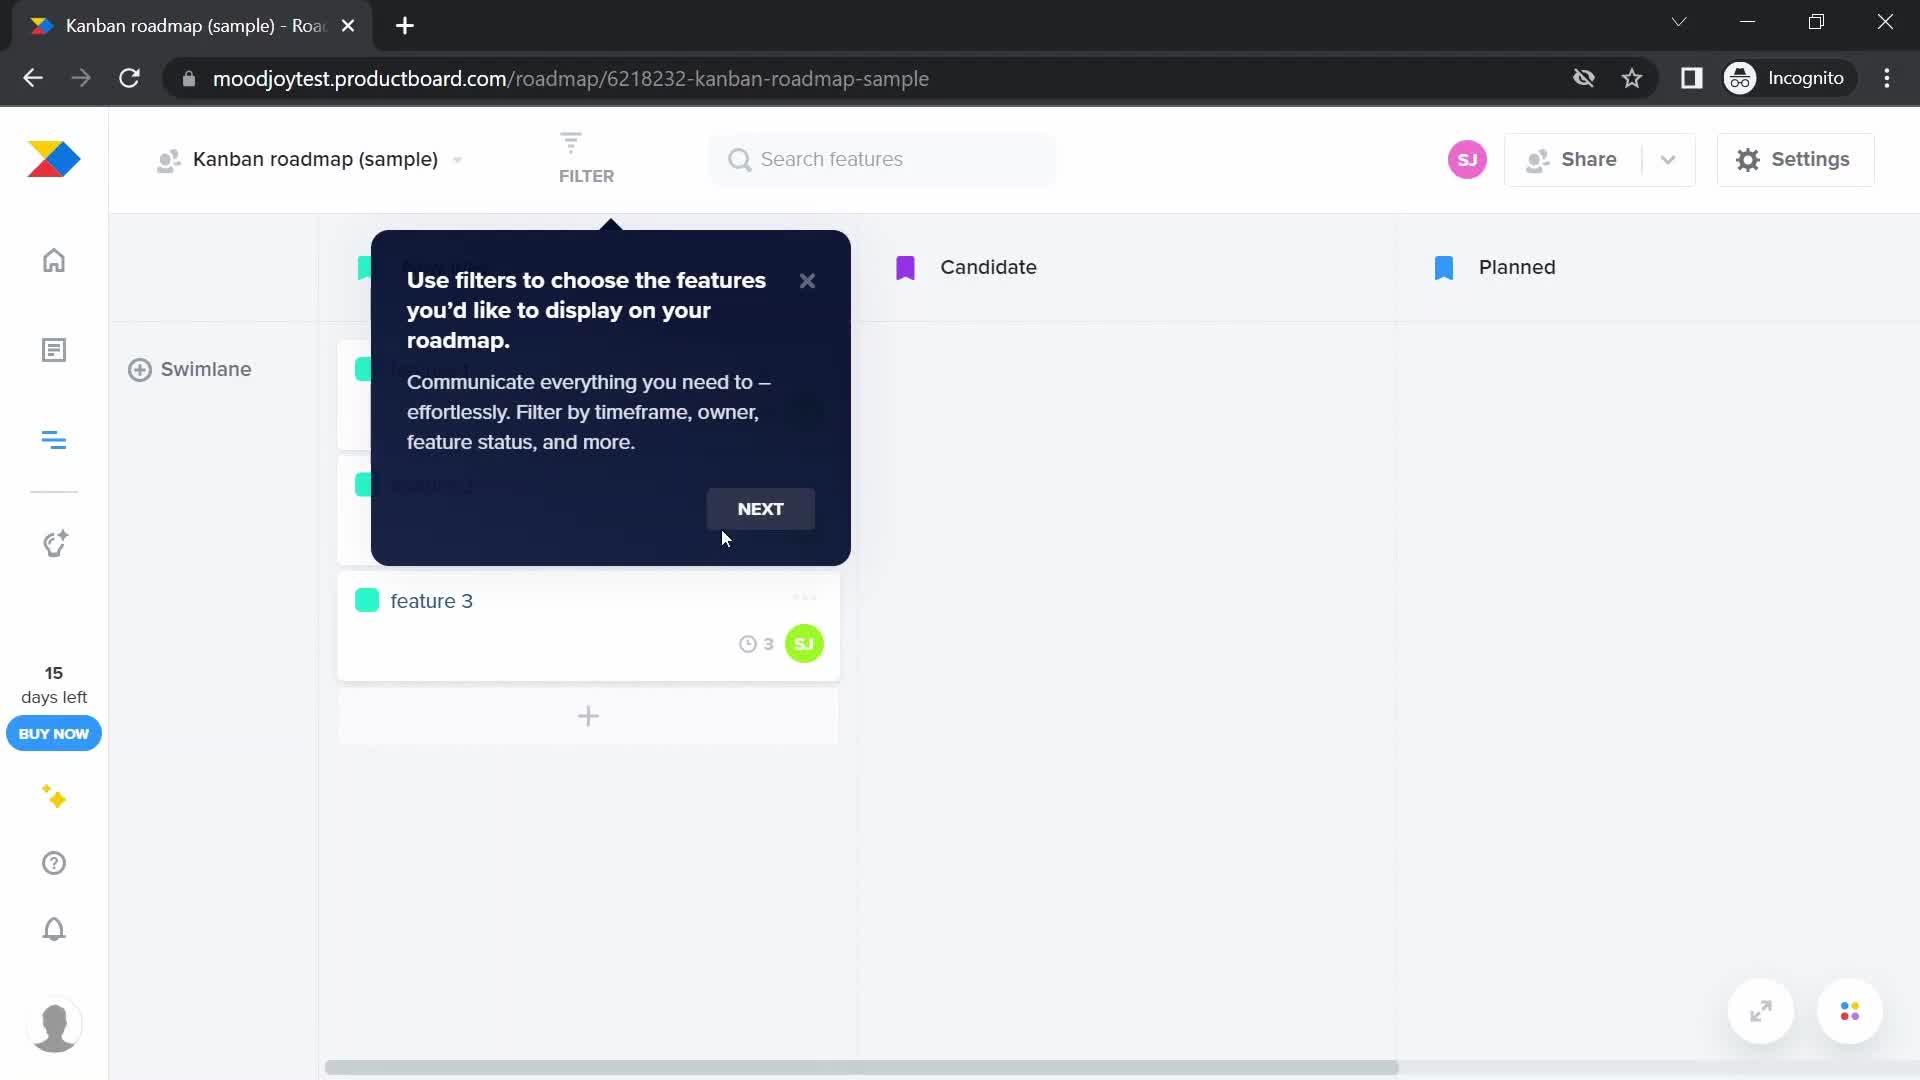Close the Kanban roadmap browser tab

[x=348, y=26]
